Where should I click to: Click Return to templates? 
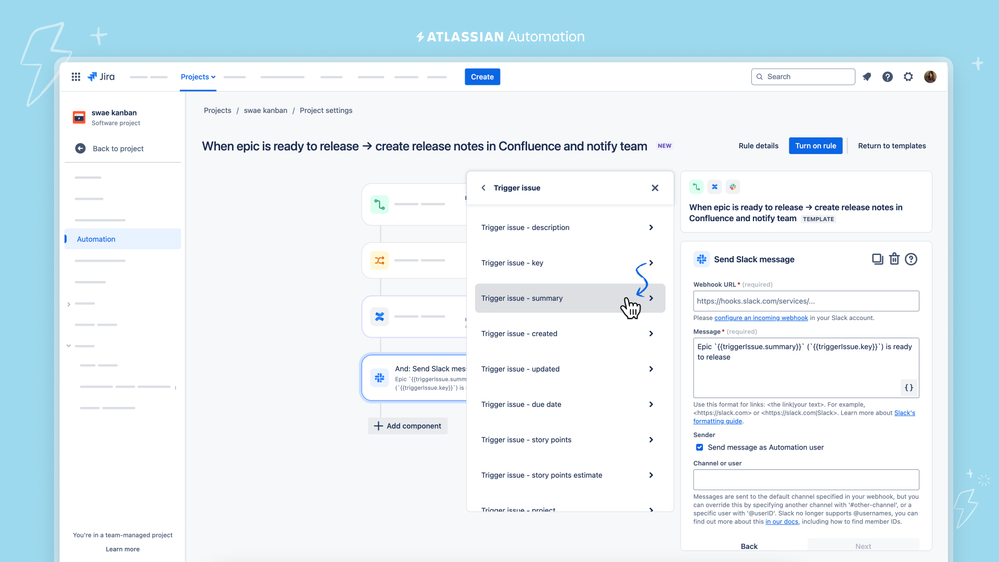click(x=892, y=146)
